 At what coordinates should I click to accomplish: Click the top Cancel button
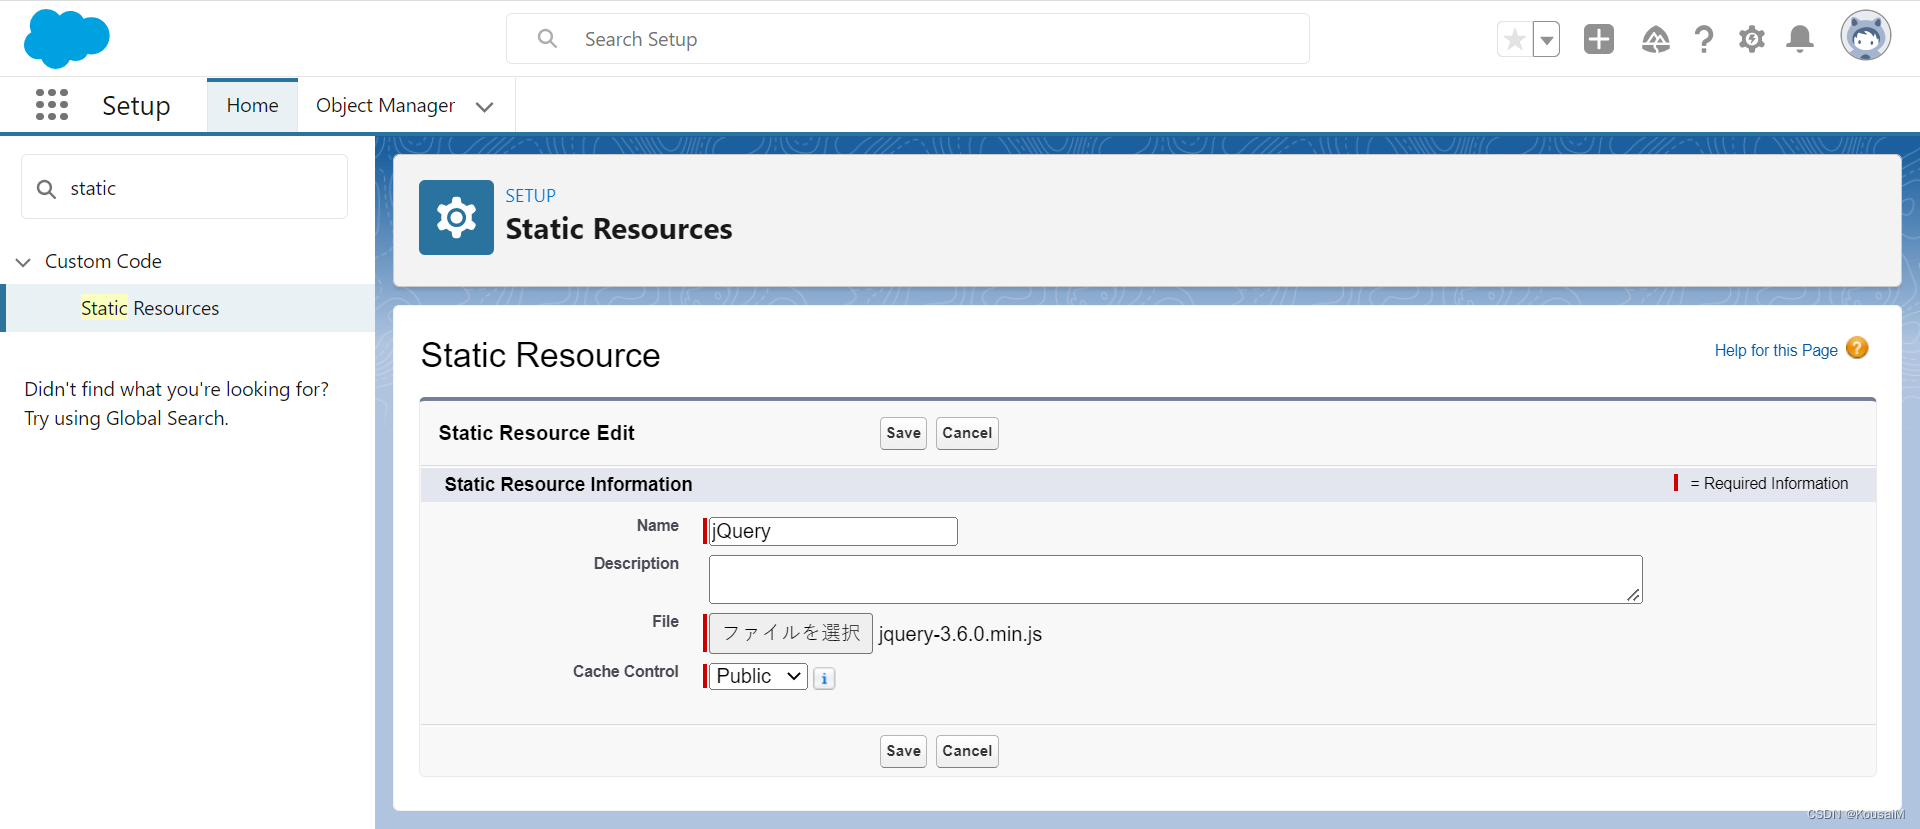(967, 433)
